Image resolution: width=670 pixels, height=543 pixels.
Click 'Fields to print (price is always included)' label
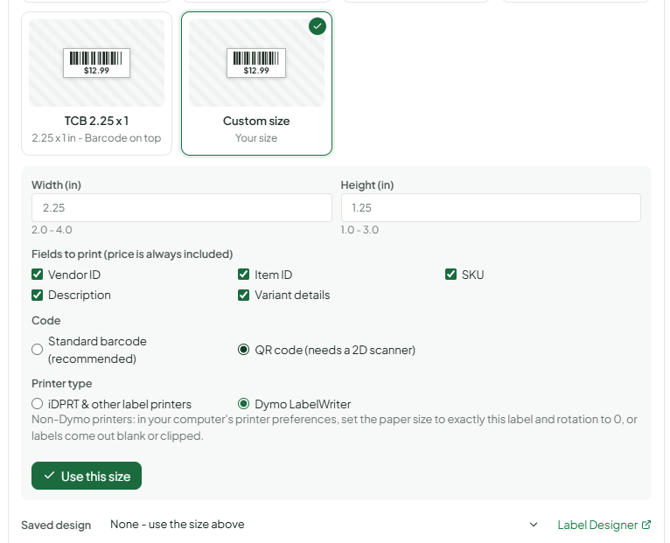click(132, 254)
